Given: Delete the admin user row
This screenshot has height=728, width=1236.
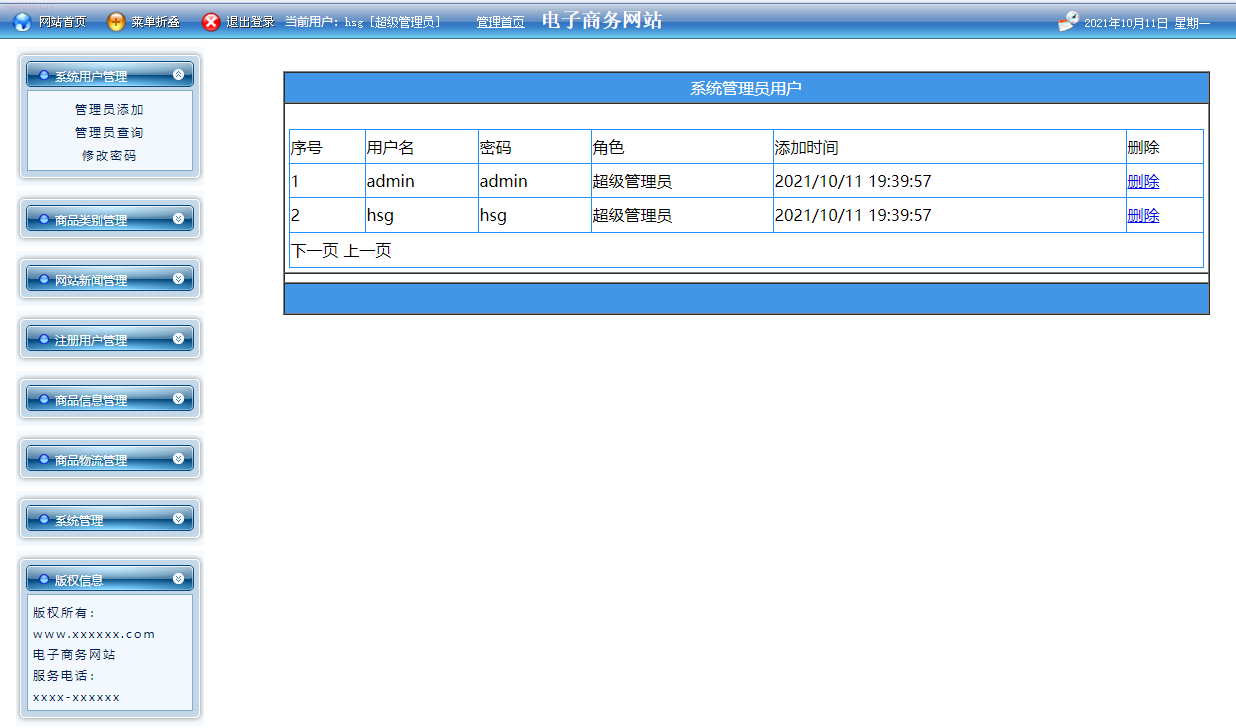Looking at the screenshot, I should (1143, 182).
